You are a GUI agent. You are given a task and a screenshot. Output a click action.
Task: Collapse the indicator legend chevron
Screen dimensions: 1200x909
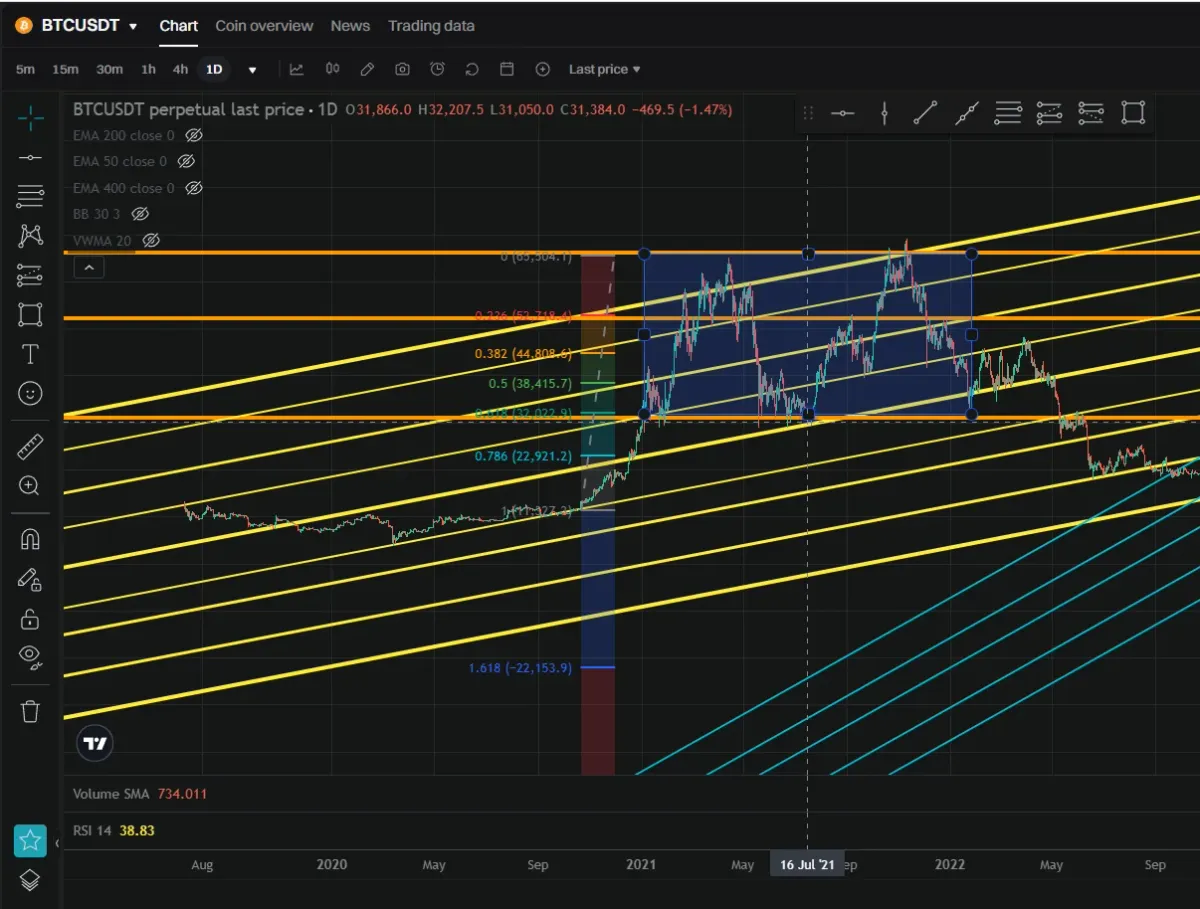(x=89, y=267)
